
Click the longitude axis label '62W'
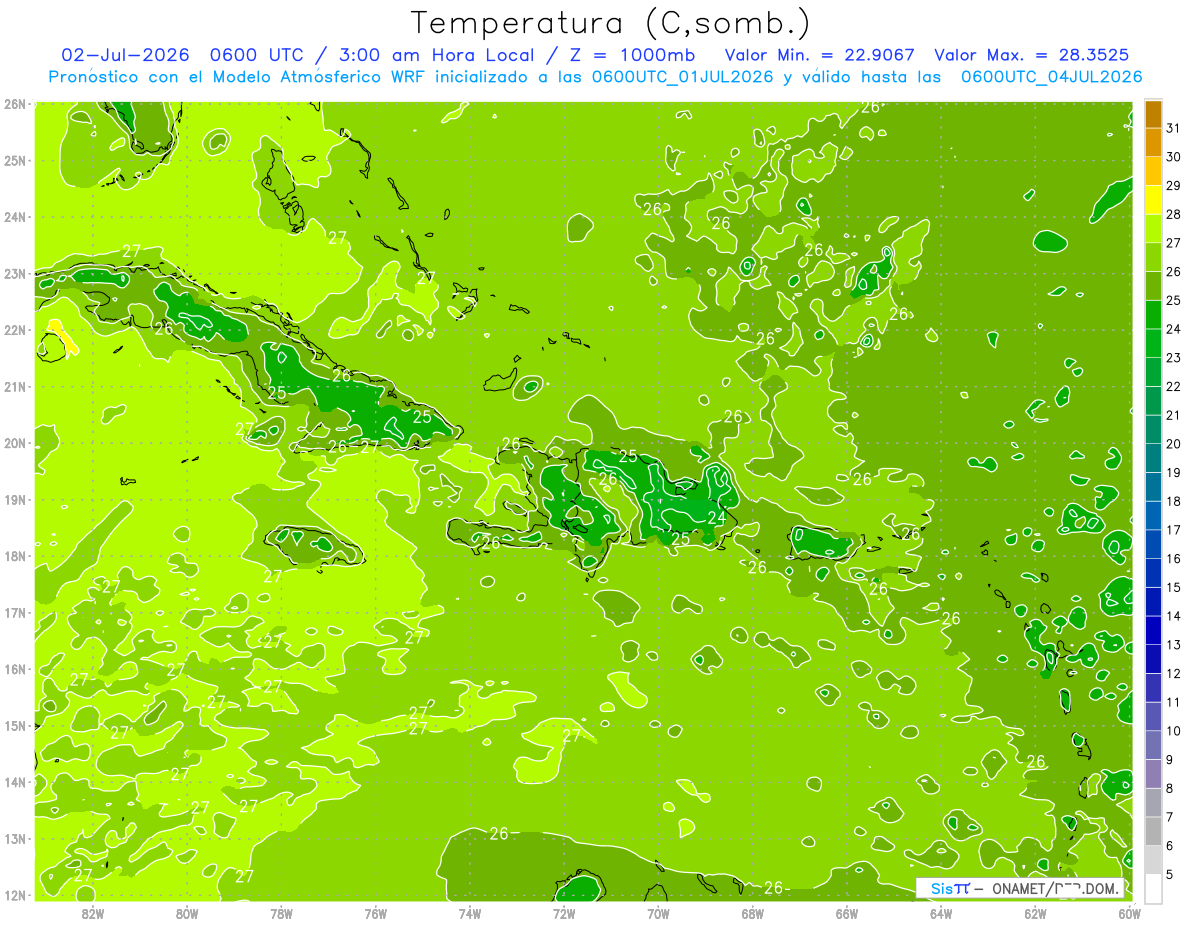click(1036, 913)
